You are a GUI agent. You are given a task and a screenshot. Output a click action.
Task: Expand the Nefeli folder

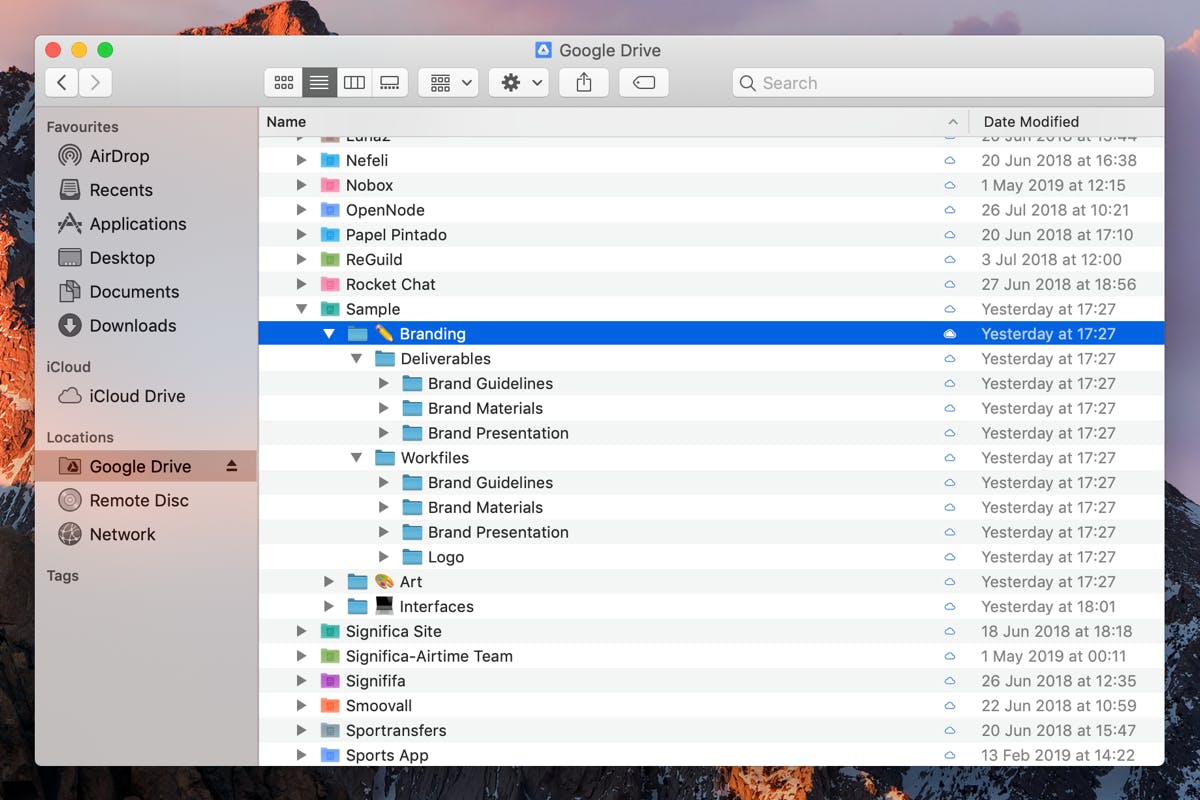tap(302, 160)
